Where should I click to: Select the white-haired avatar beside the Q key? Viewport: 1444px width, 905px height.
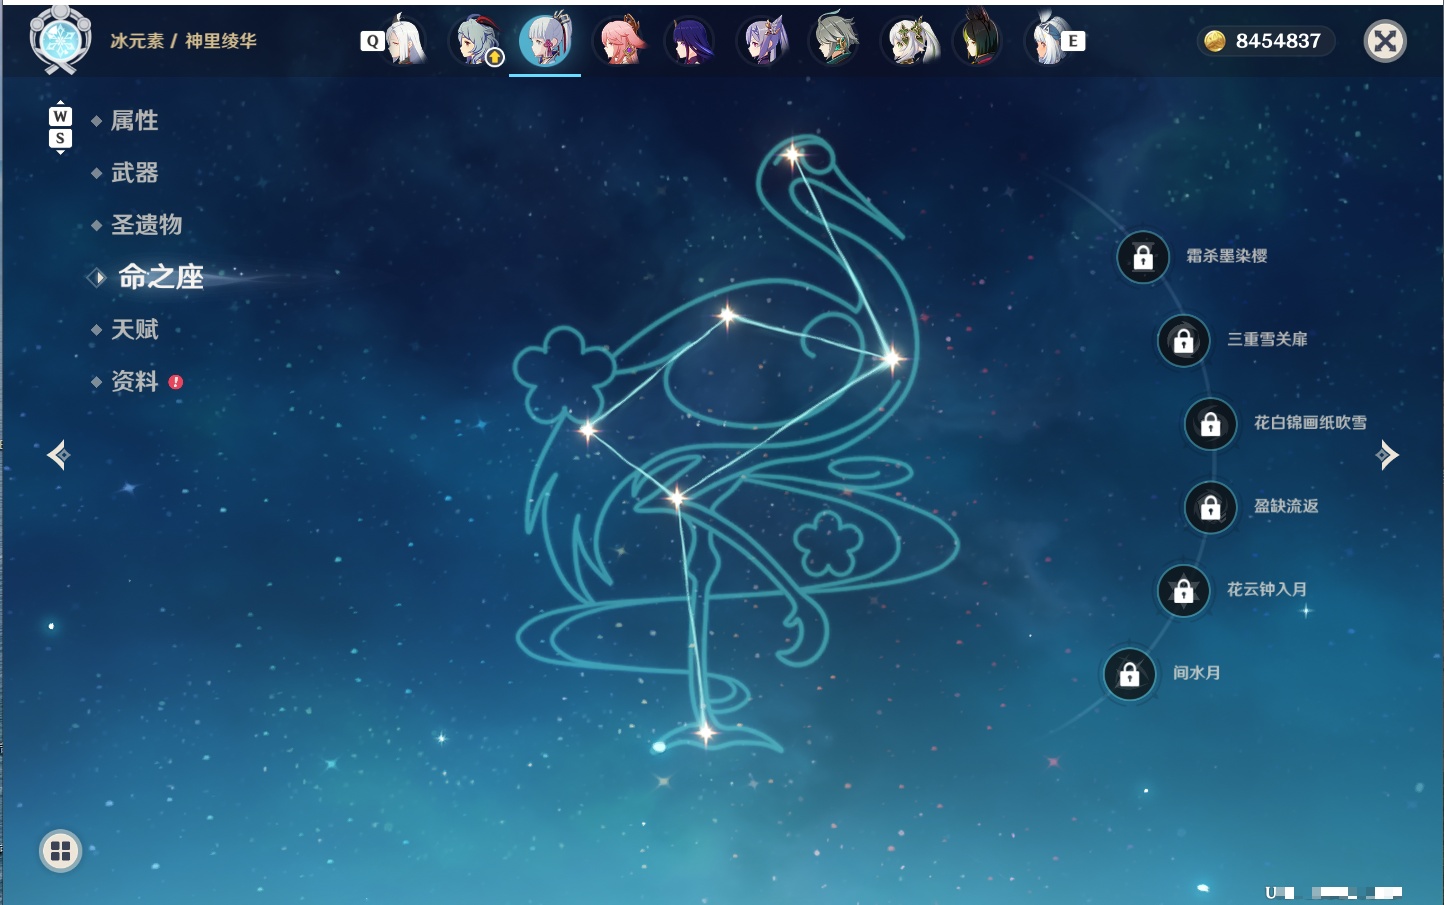point(406,40)
